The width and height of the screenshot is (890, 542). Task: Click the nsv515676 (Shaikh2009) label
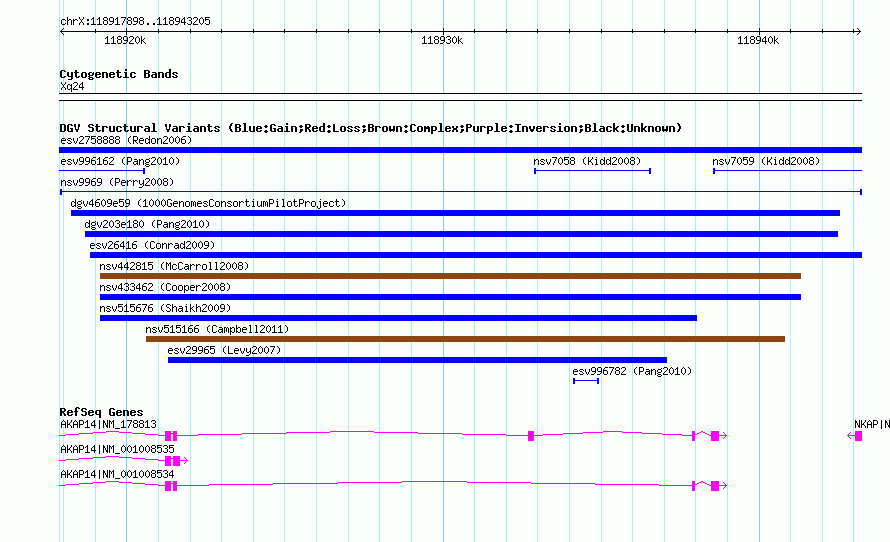pyautogui.click(x=165, y=308)
